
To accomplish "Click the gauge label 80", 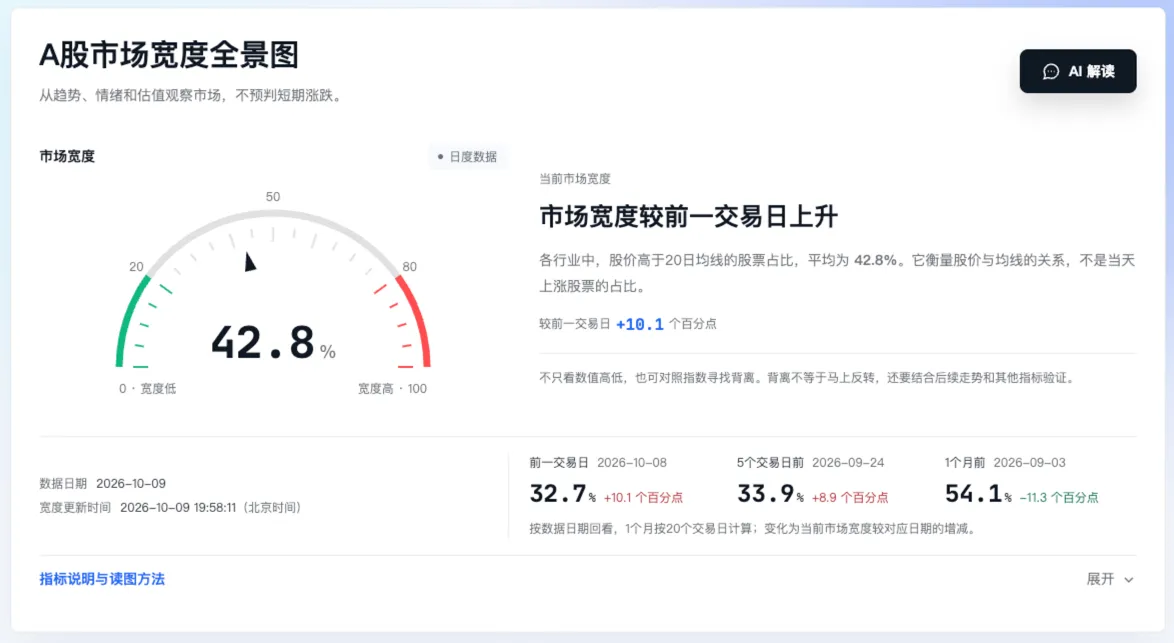I will tap(410, 266).
